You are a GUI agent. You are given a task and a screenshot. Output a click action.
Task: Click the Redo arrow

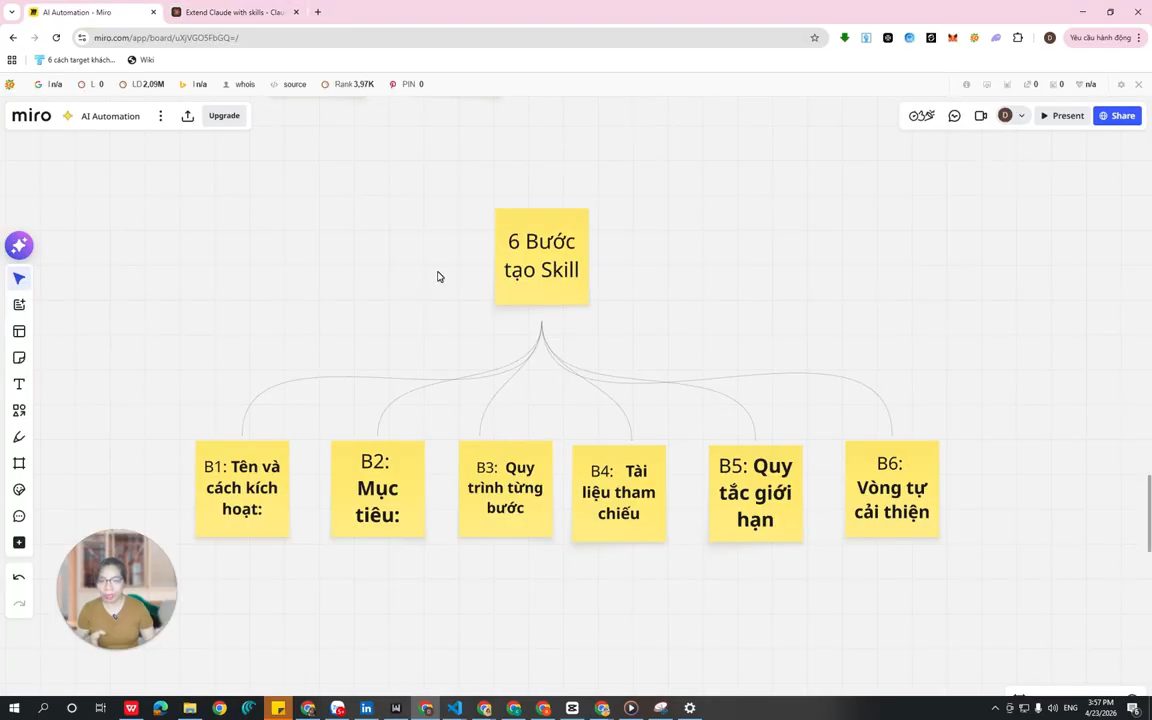click(19, 604)
